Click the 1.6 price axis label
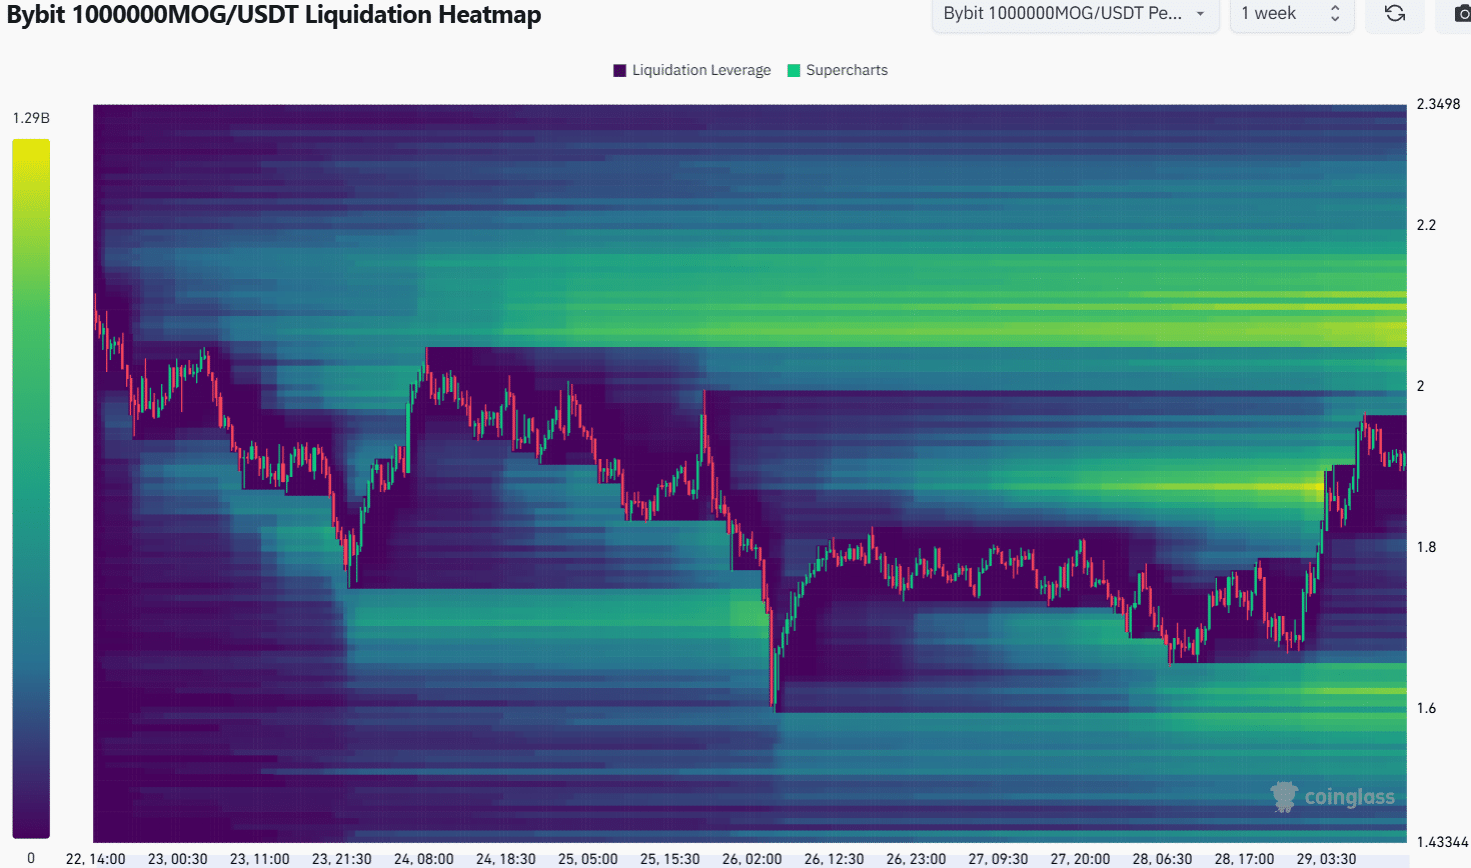1471x868 pixels. click(1426, 708)
